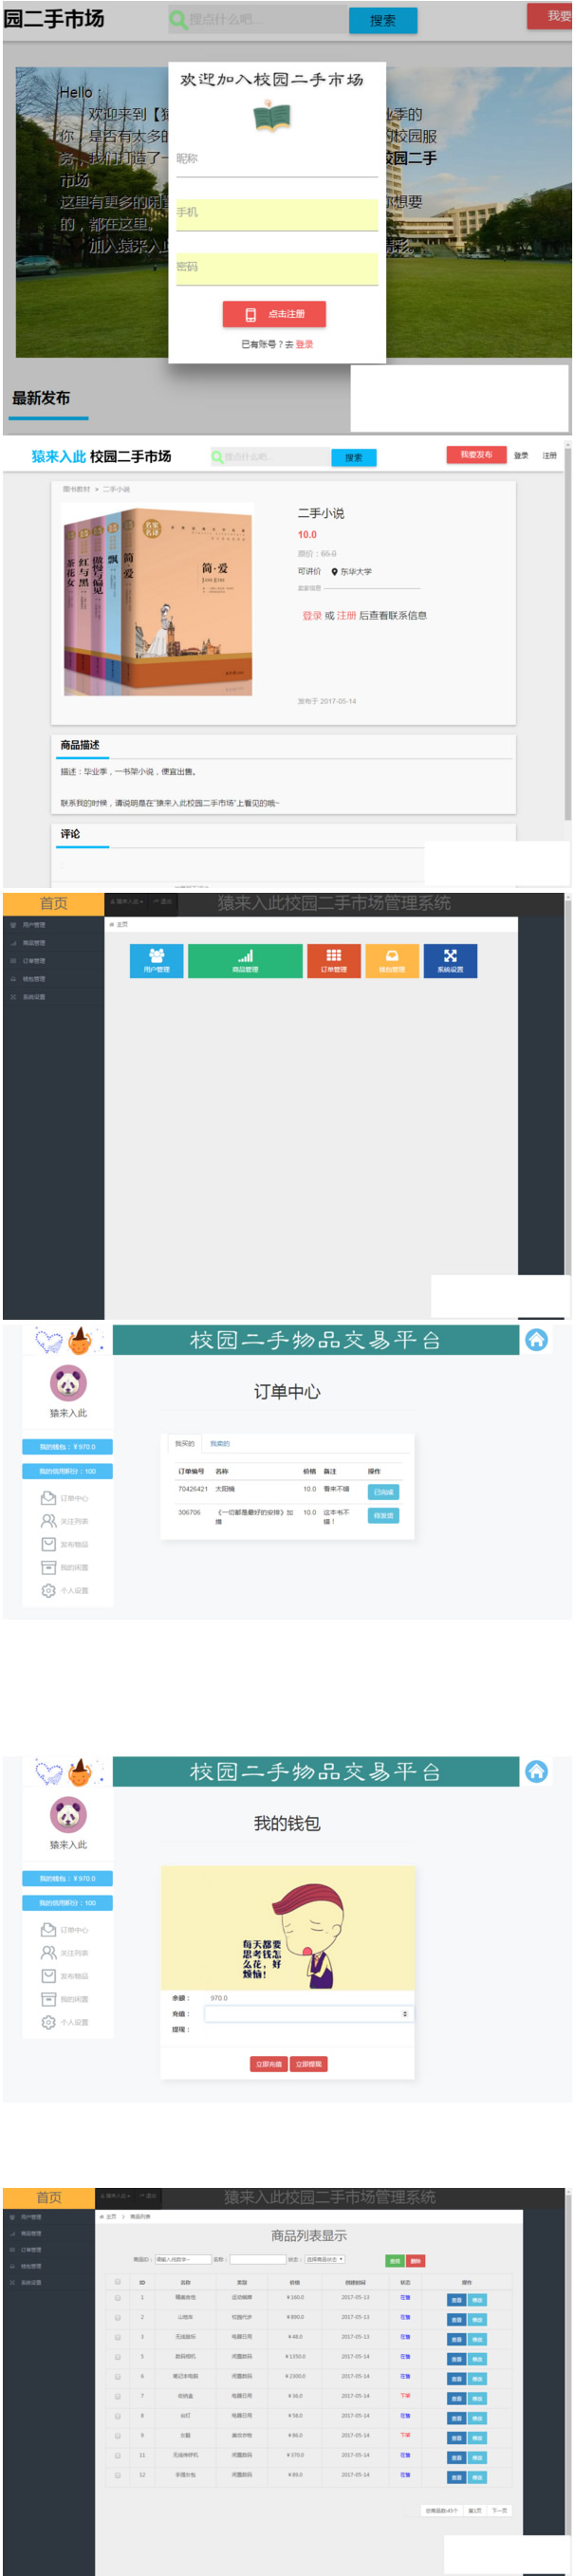Select the checkbox for product ID 12

pyautogui.click(x=118, y=2474)
